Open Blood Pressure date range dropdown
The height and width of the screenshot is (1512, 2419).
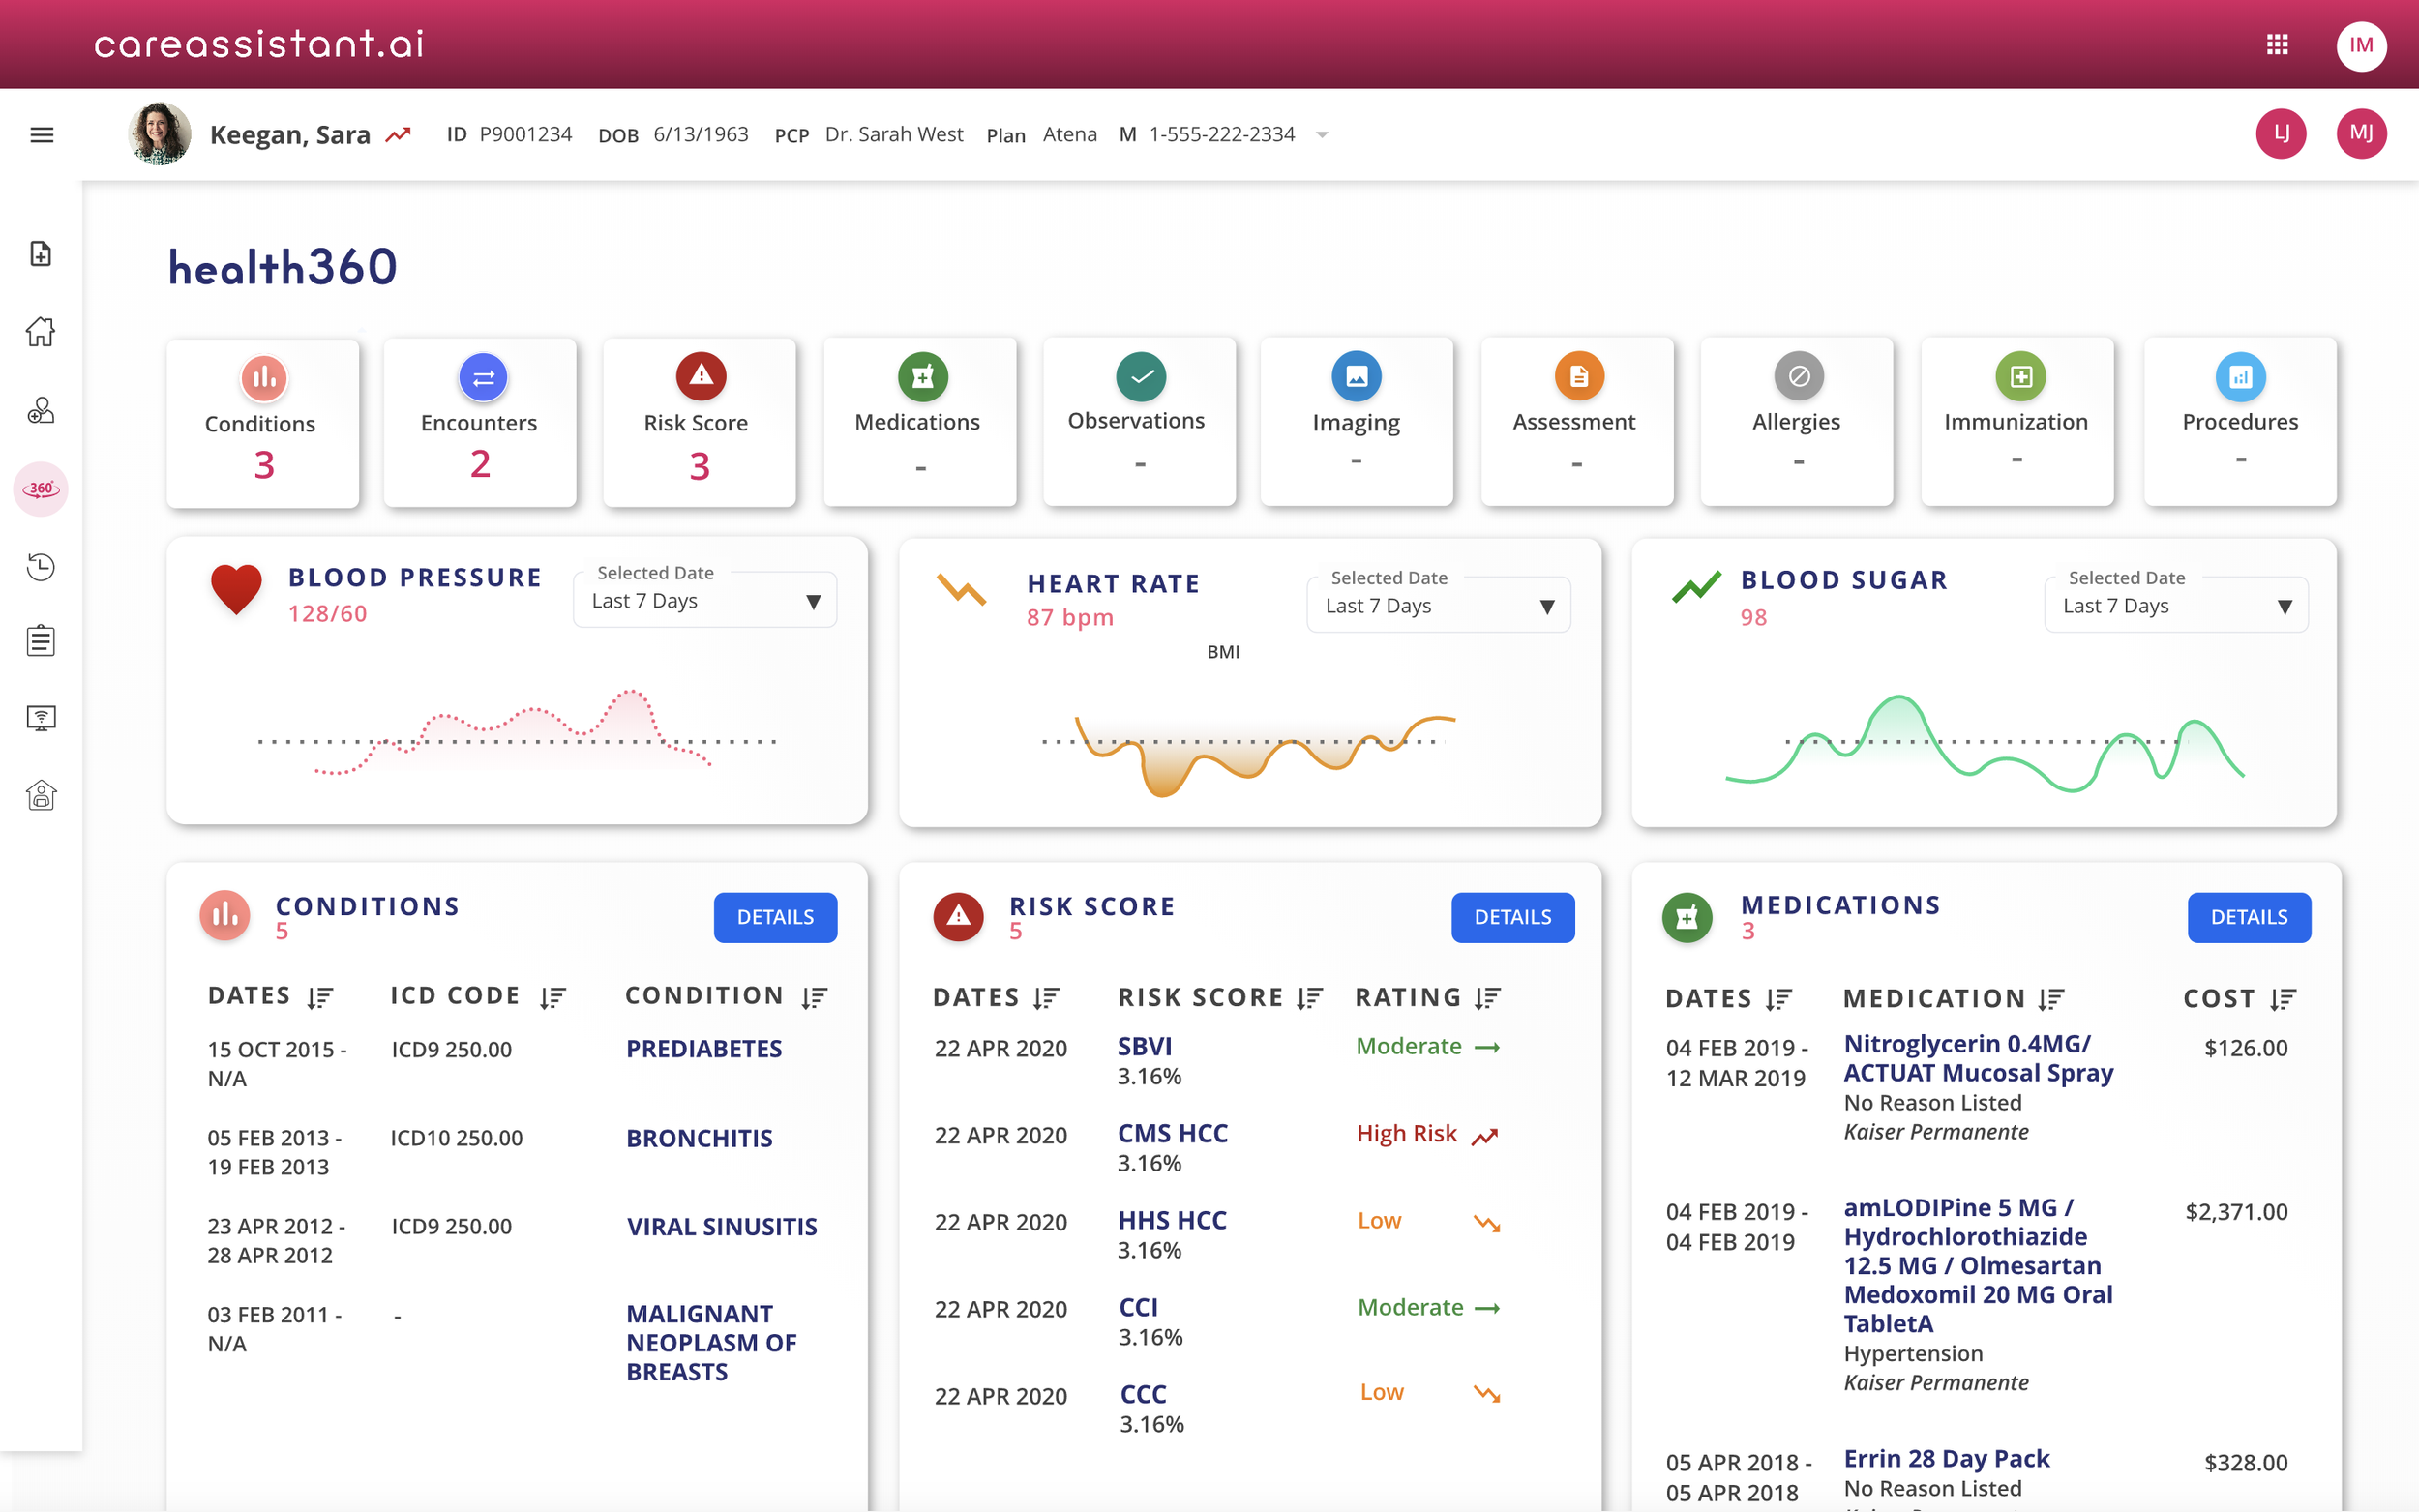(x=705, y=601)
